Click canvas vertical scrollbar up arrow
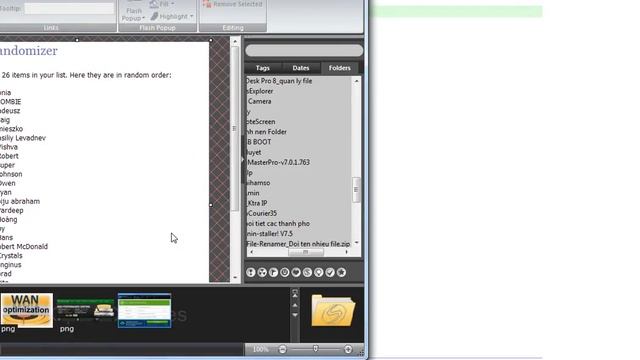Image resolution: width=640 pixels, height=360 pixels. (x=235, y=42)
